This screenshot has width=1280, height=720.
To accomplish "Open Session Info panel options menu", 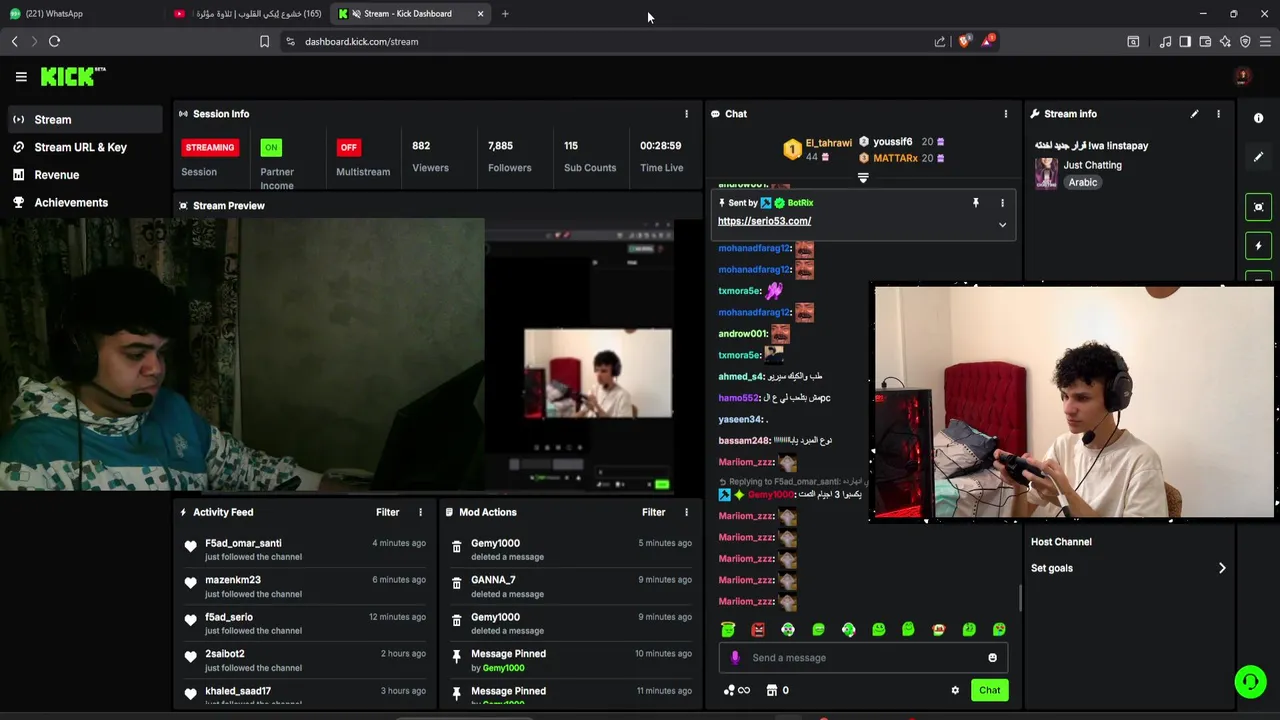I will [x=686, y=114].
